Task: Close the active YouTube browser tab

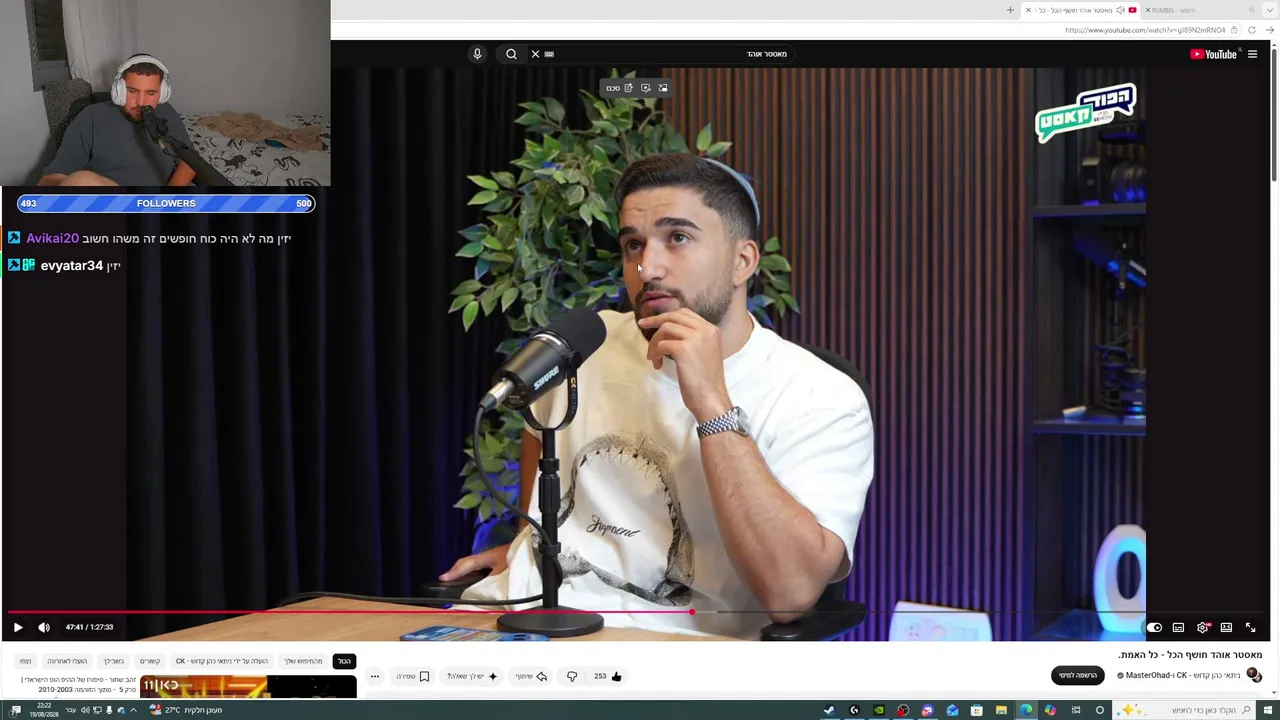Action: [1028, 10]
